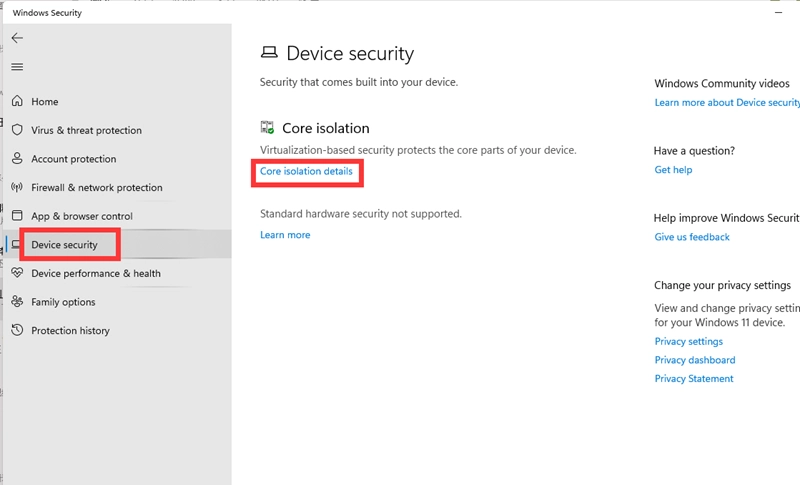Select Device security in sidebar
Screen dimensions: 800x485
[64, 245]
